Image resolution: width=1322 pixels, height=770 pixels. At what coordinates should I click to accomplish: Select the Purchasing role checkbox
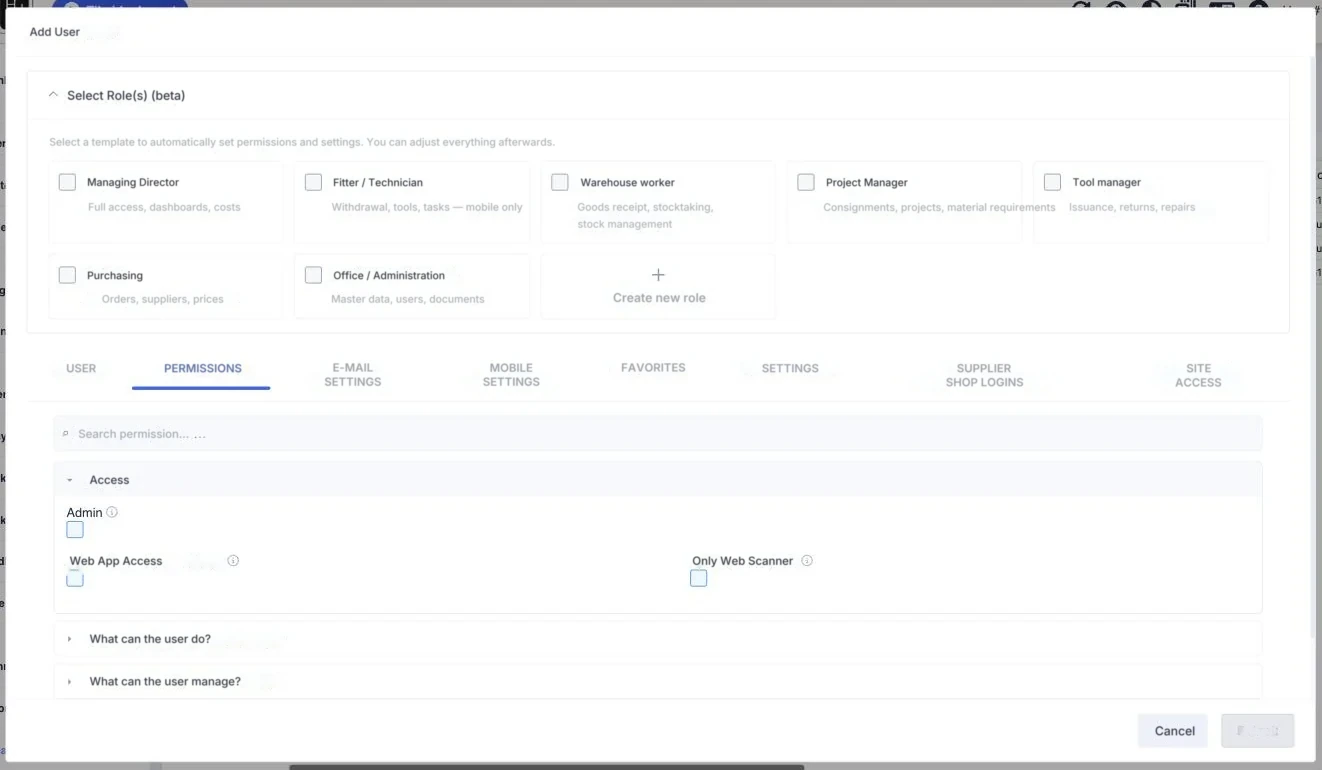(67, 275)
